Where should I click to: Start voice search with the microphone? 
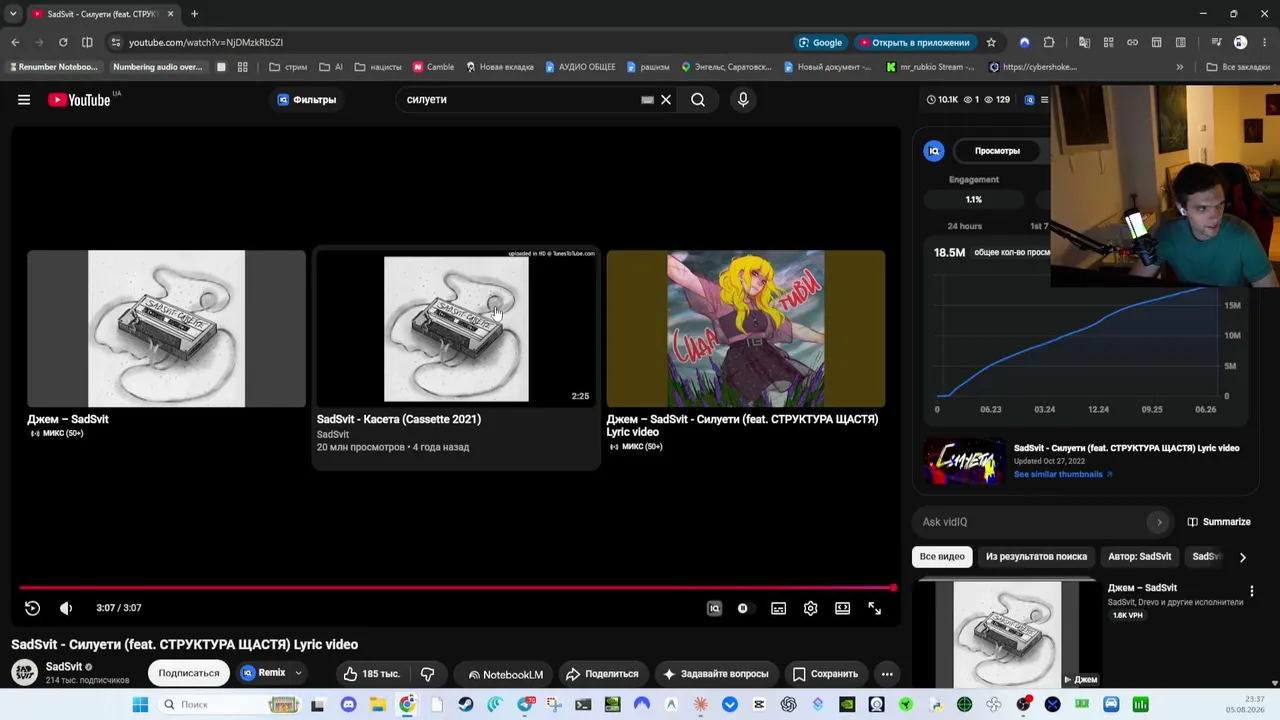coord(743,100)
